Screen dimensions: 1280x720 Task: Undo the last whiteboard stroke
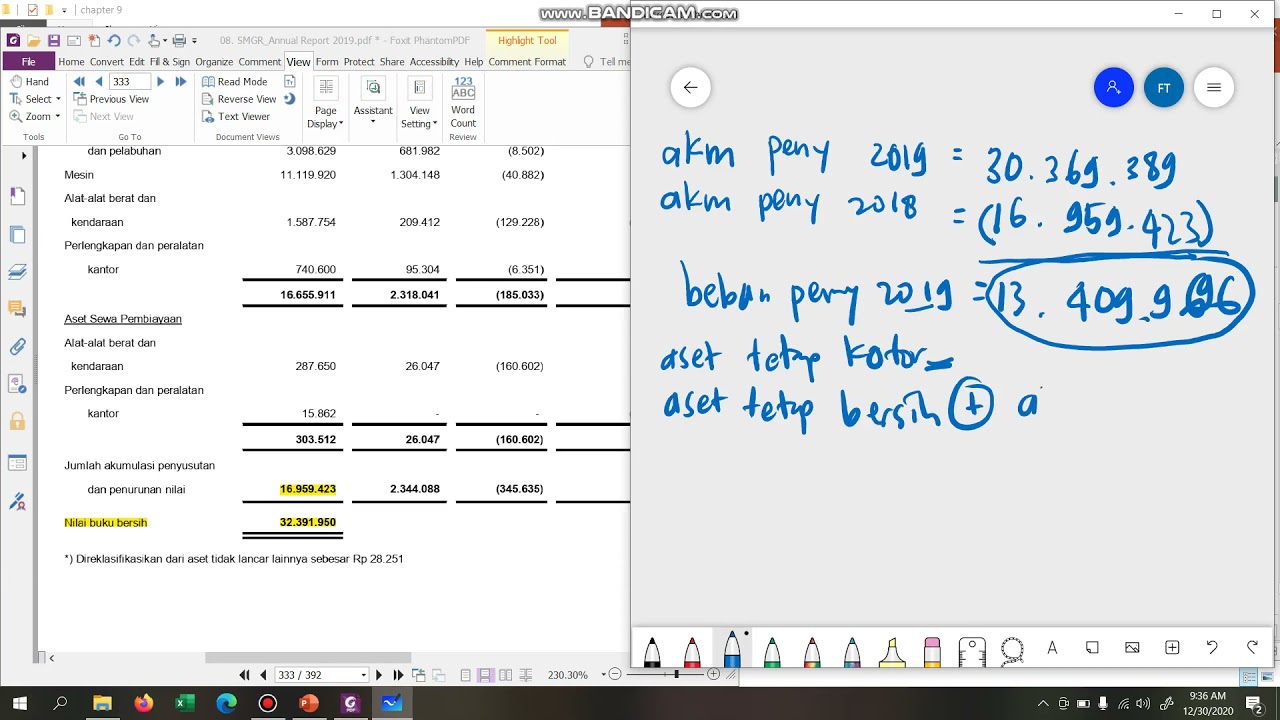click(1212, 648)
